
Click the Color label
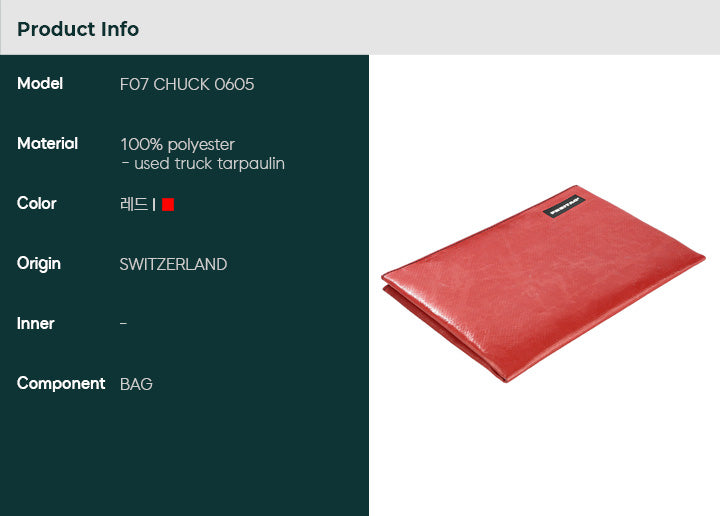pos(37,203)
